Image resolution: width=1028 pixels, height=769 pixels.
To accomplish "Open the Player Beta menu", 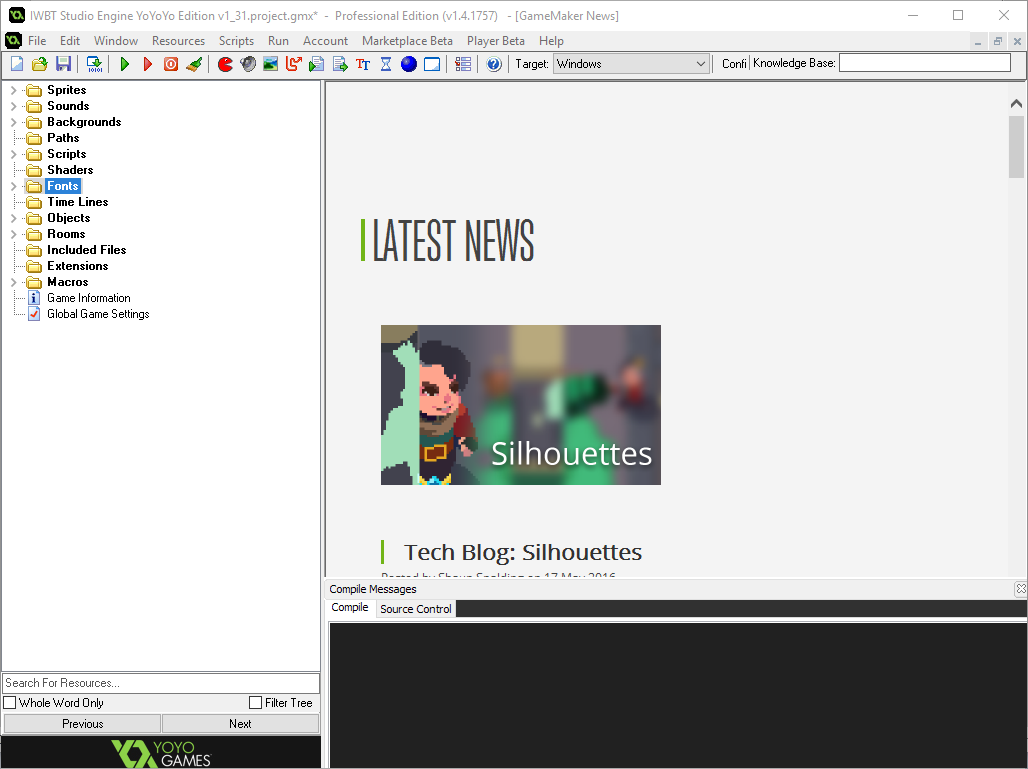I will tap(496, 41).
